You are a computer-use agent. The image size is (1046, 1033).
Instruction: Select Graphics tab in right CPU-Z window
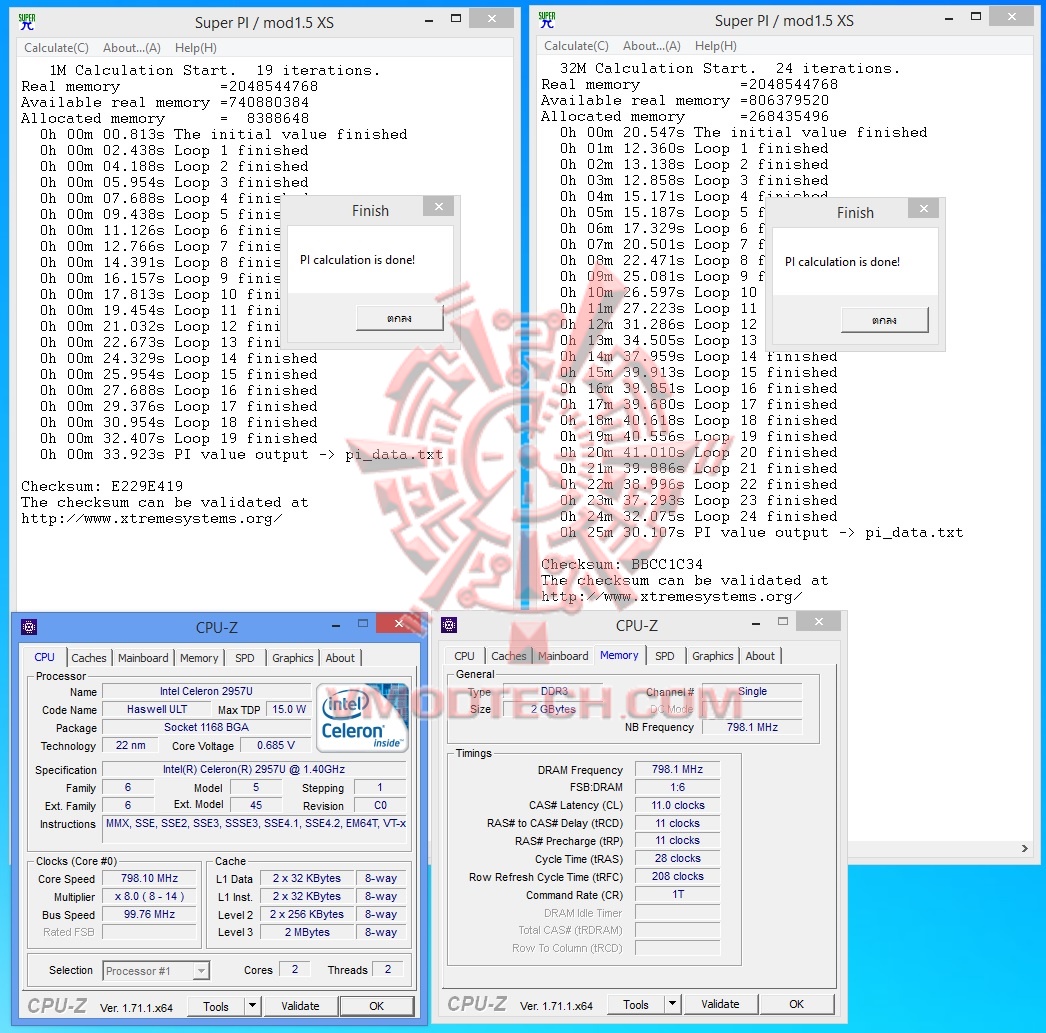(x=712, y=656)
